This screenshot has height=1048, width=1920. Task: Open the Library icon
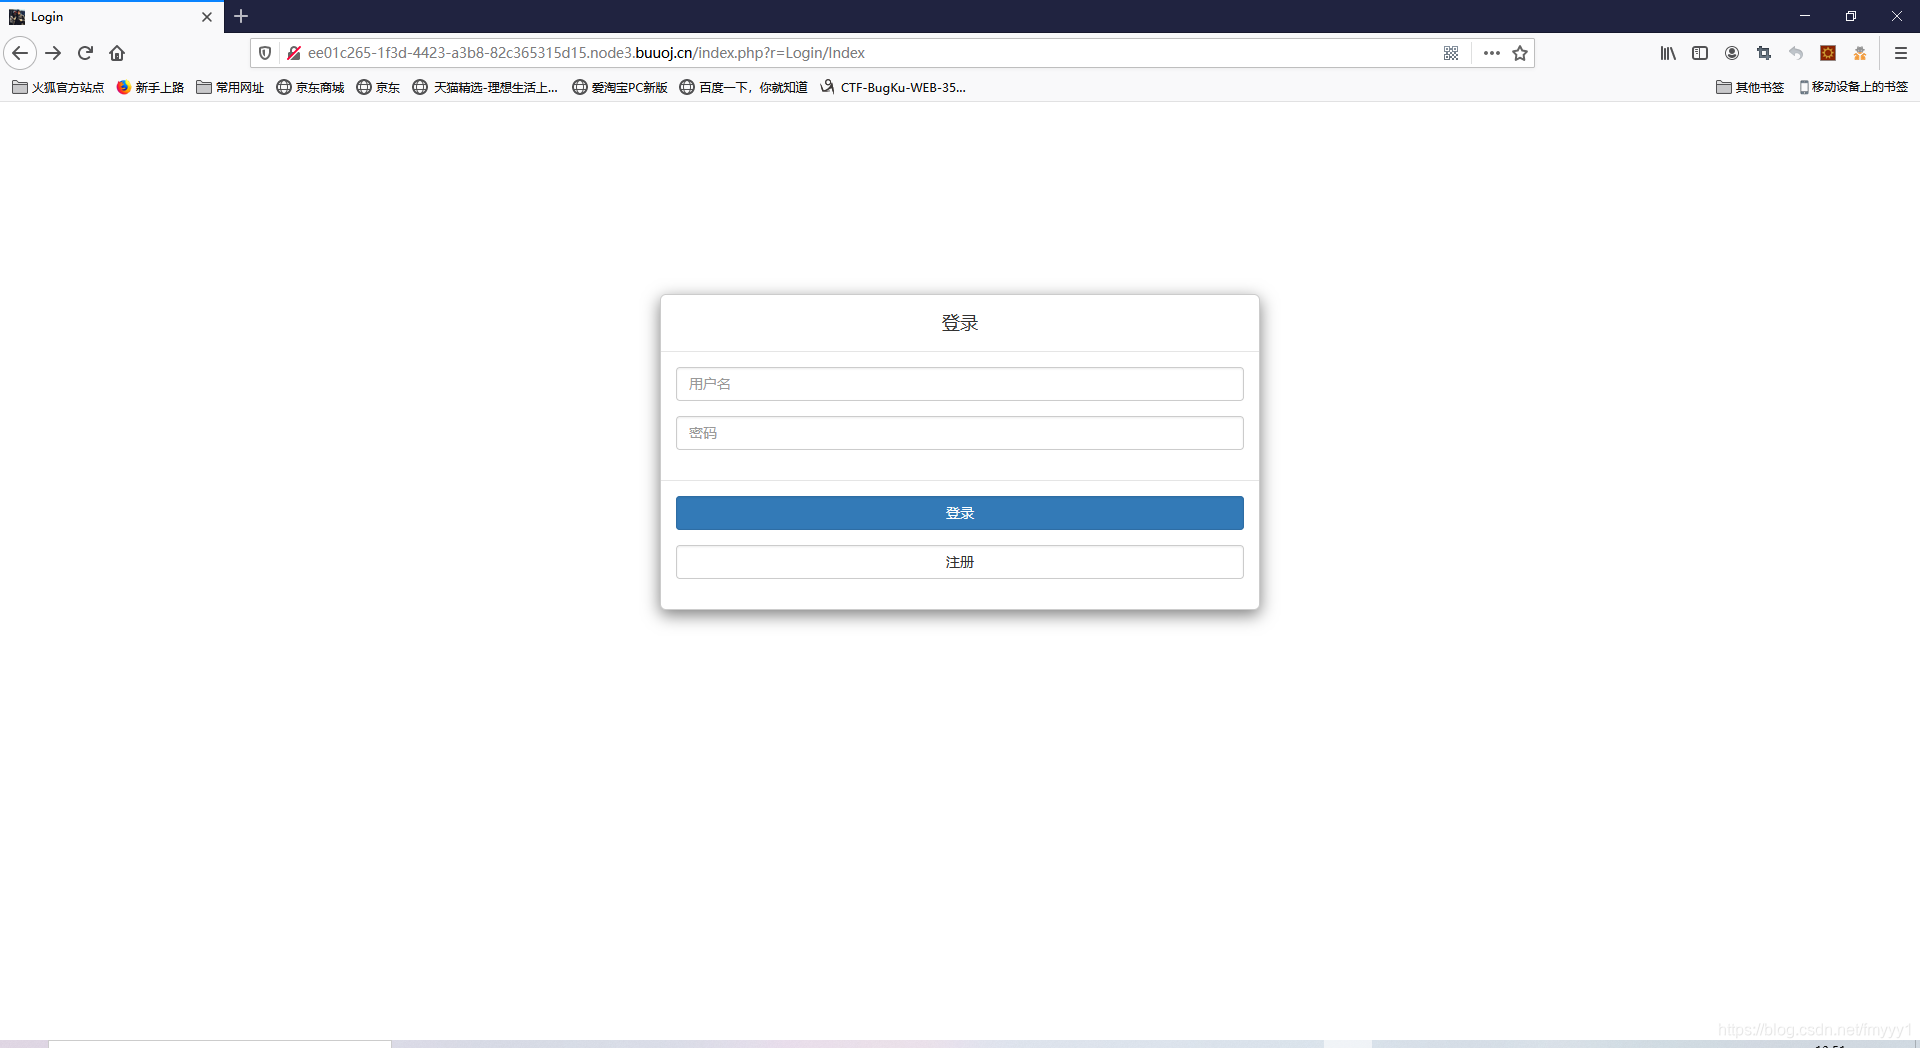pos(1668,53)
